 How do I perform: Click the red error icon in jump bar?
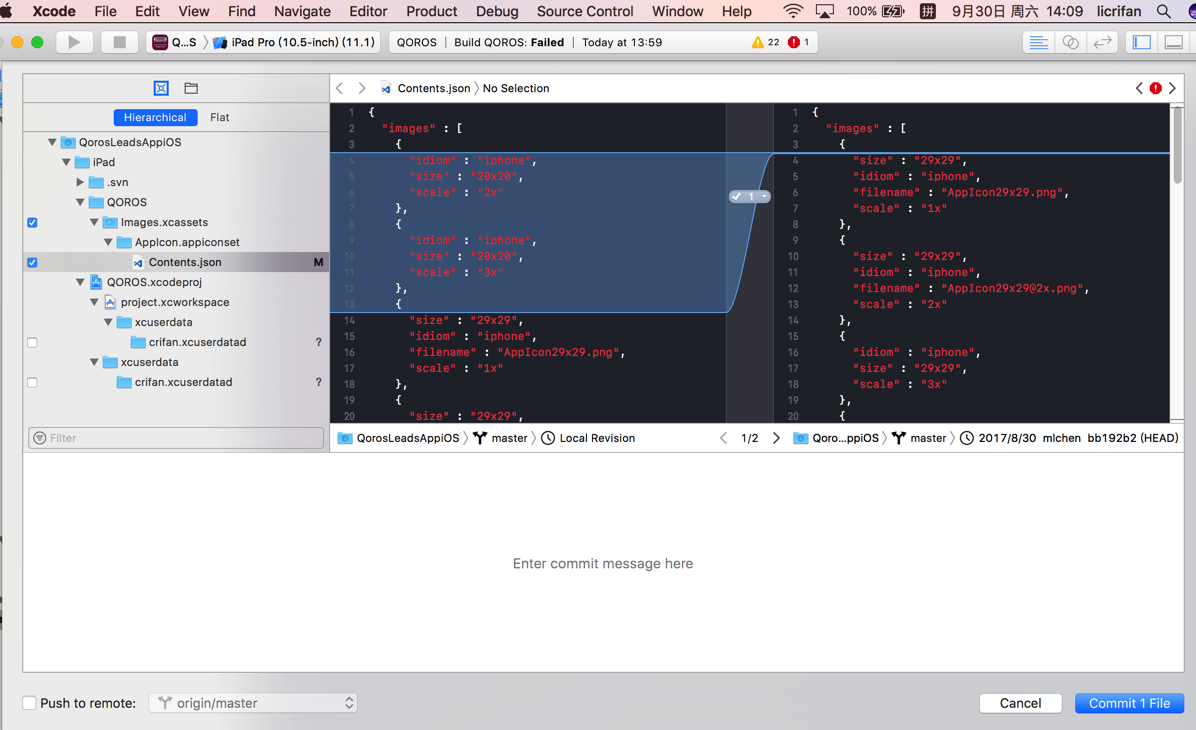[x=1156, y=88]
